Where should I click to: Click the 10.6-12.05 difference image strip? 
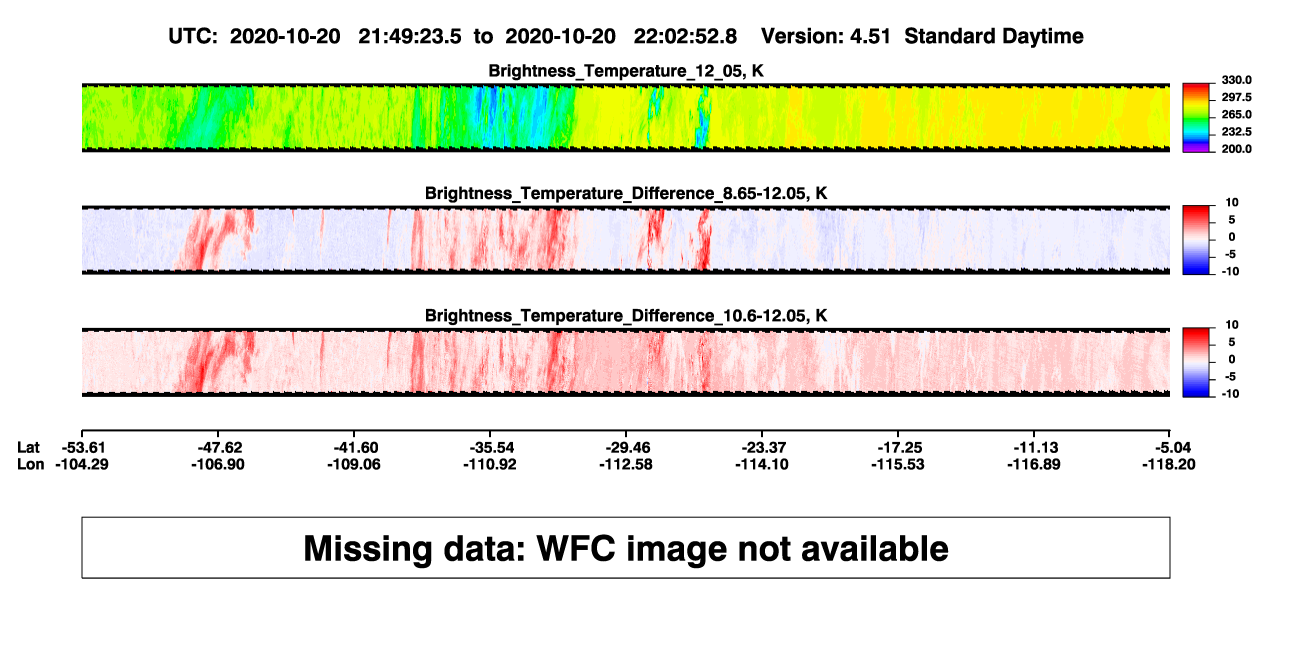[x=626, y=362]
